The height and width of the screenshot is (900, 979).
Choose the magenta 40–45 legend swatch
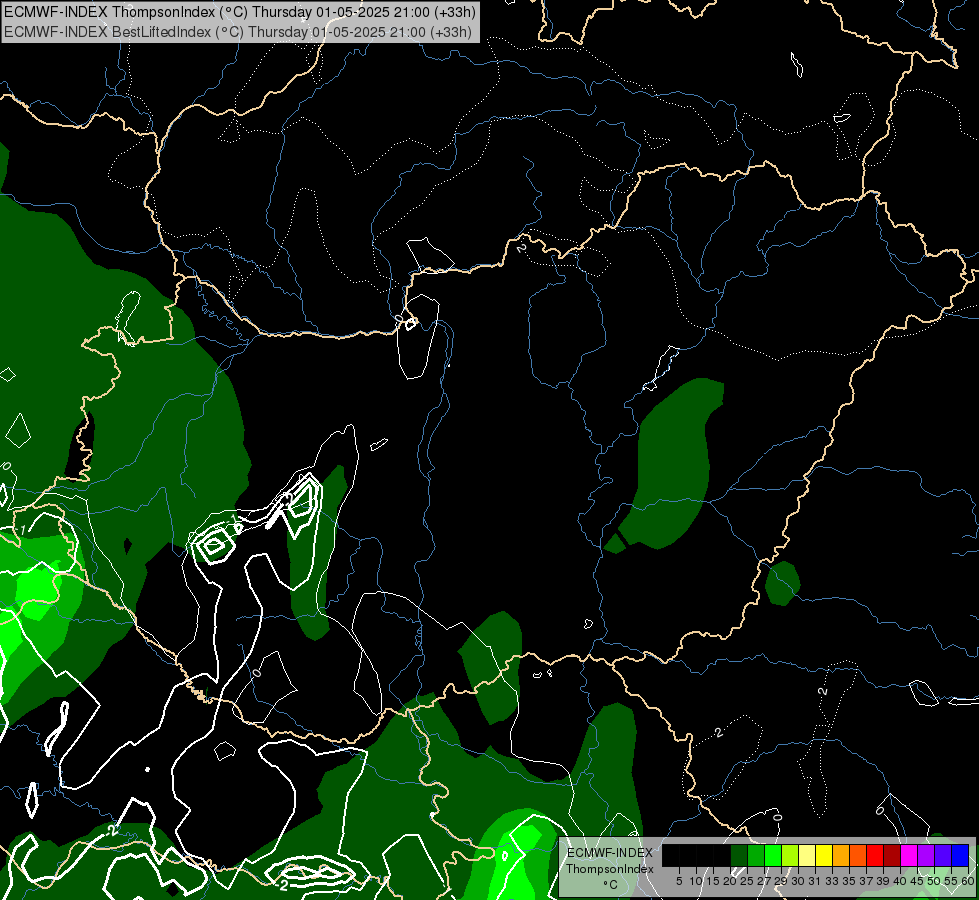click(909, 856)
